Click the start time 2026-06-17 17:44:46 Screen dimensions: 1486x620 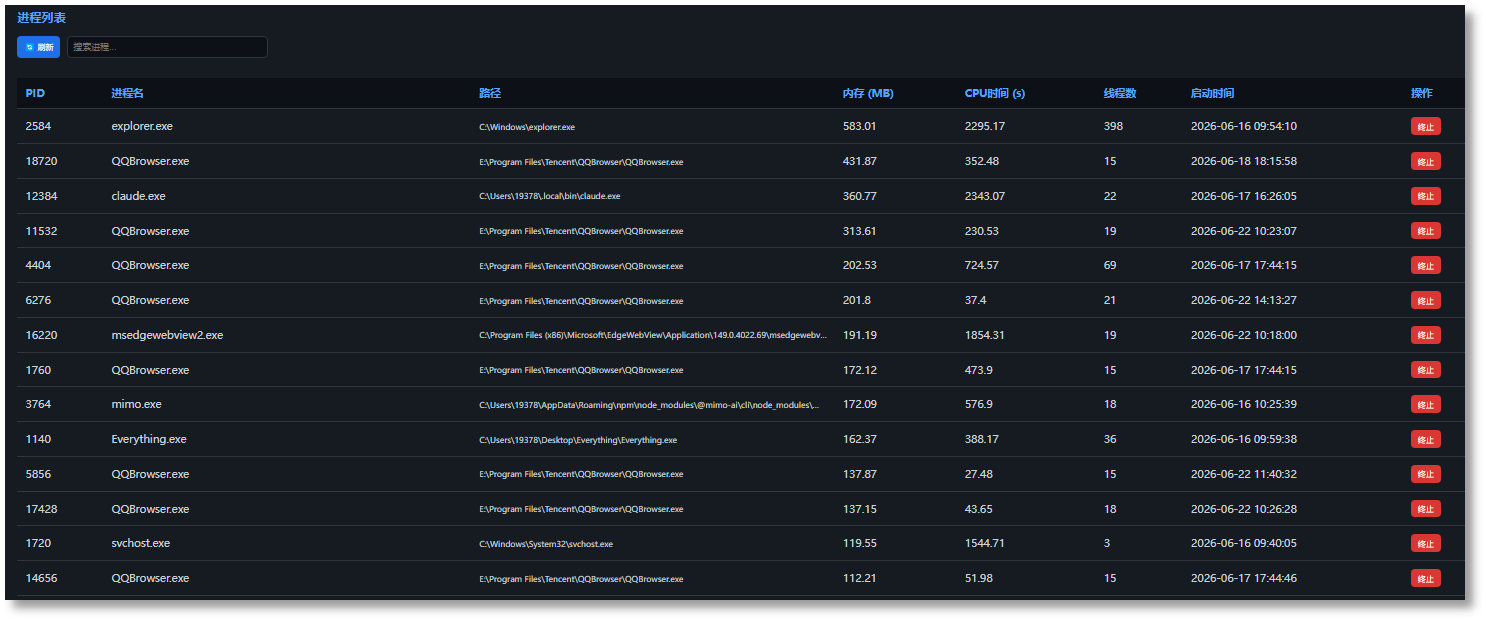coord(1243,578)
